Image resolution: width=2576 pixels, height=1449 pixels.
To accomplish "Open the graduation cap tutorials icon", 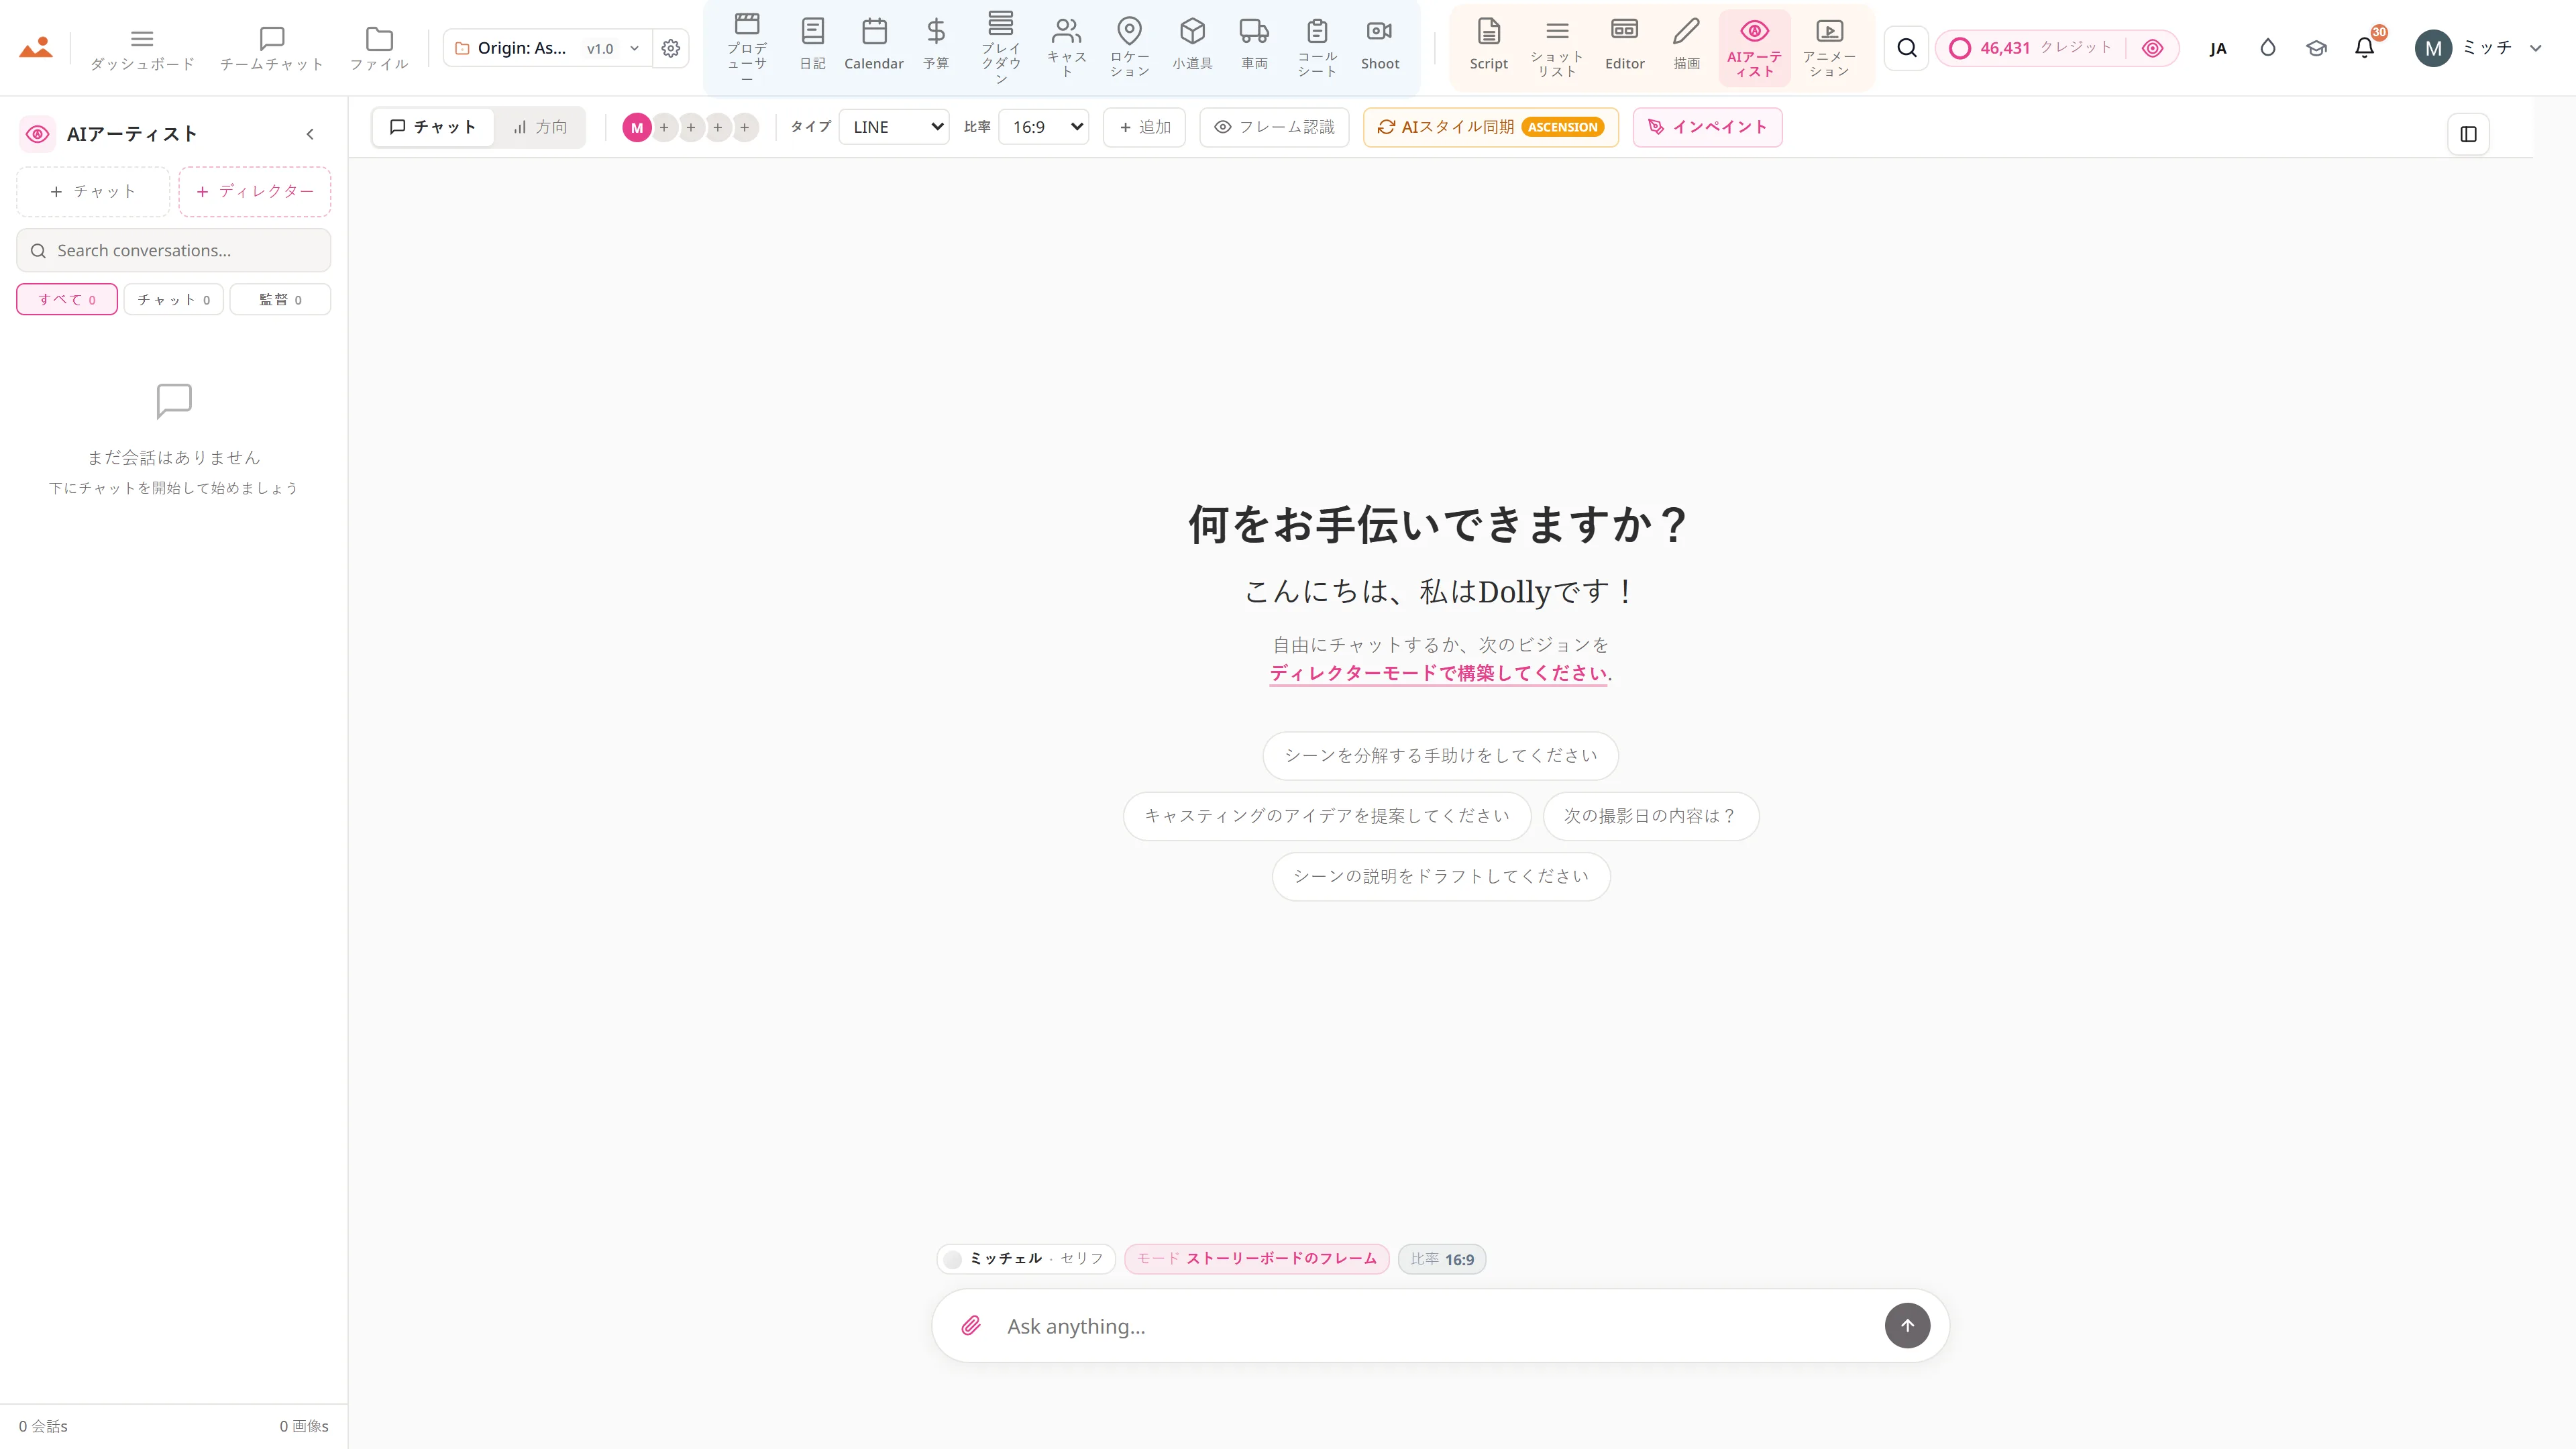I will (x=2316, y=48).
